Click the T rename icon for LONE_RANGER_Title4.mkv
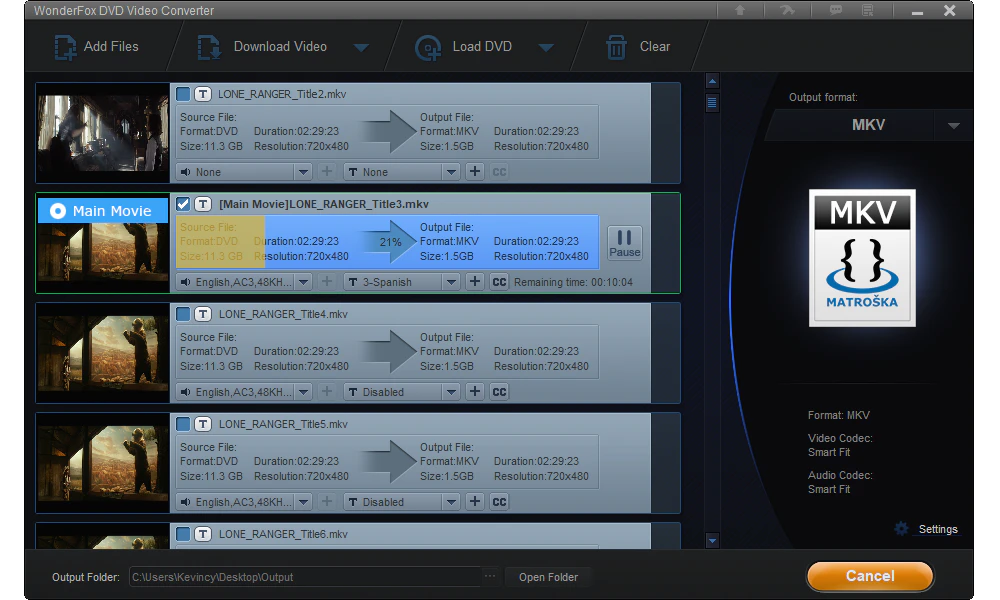 click(x=203, y=314)
